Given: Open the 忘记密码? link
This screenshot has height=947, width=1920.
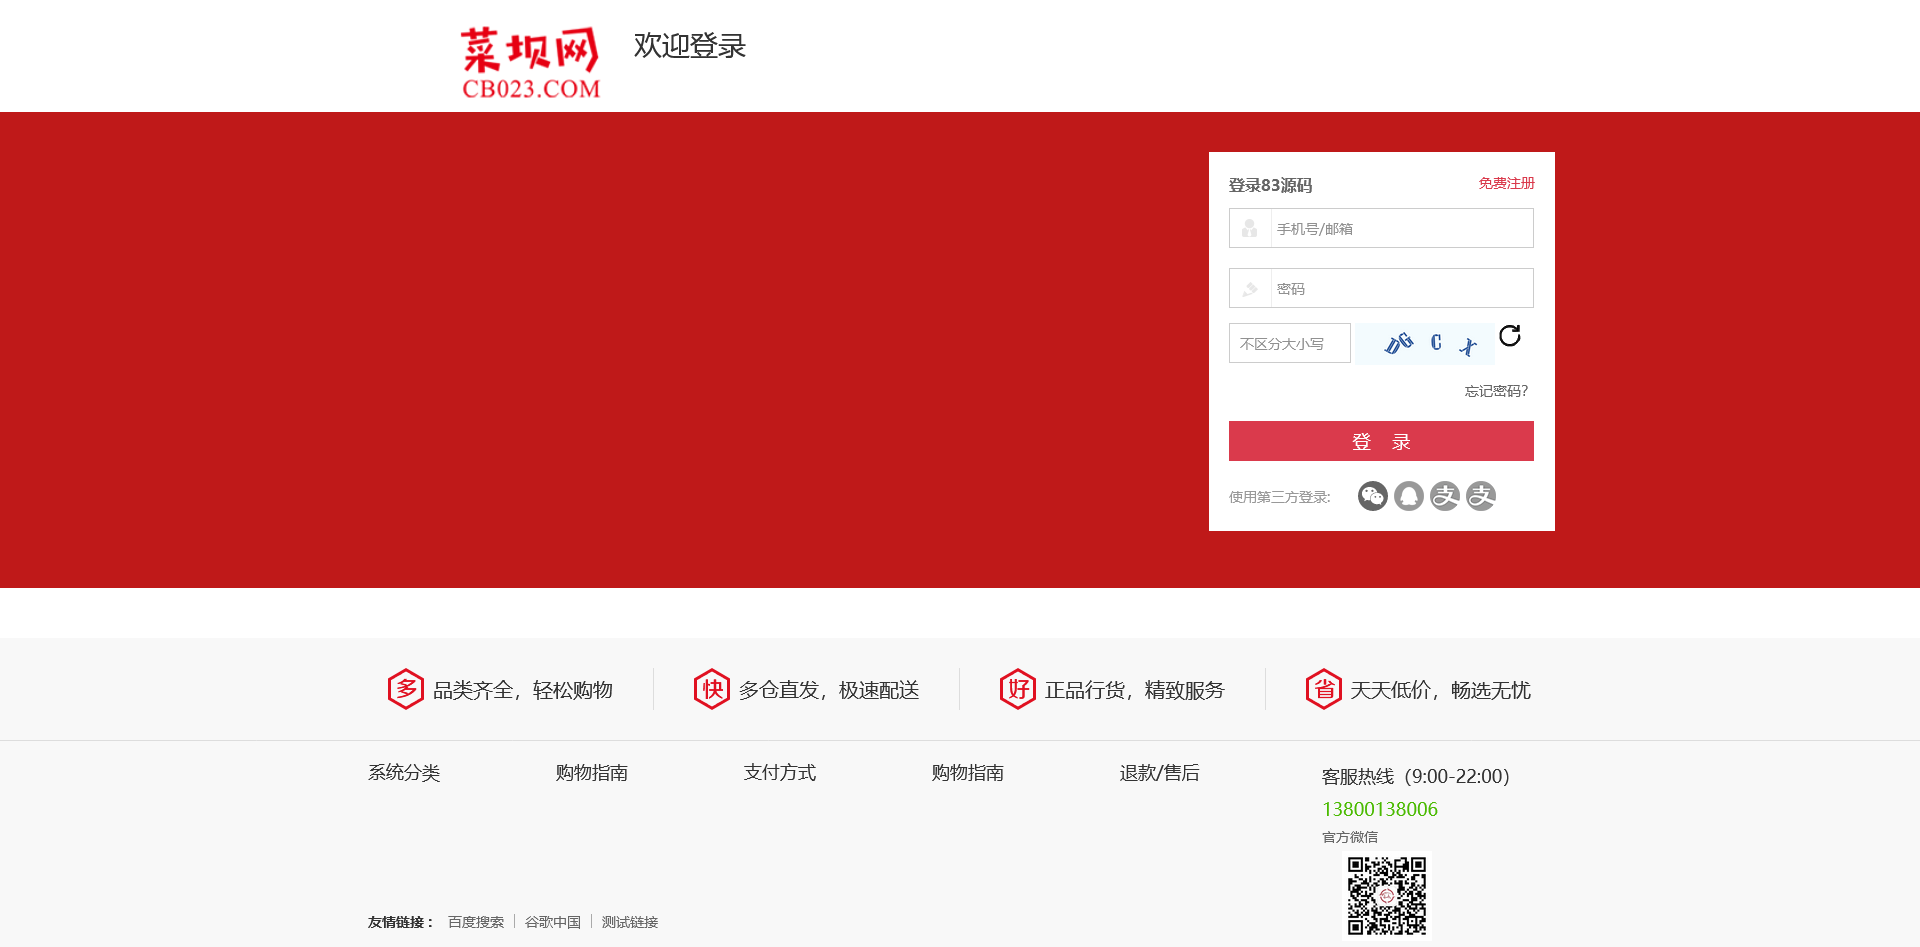Looking at the screenshot, I should pos(1496,391).
